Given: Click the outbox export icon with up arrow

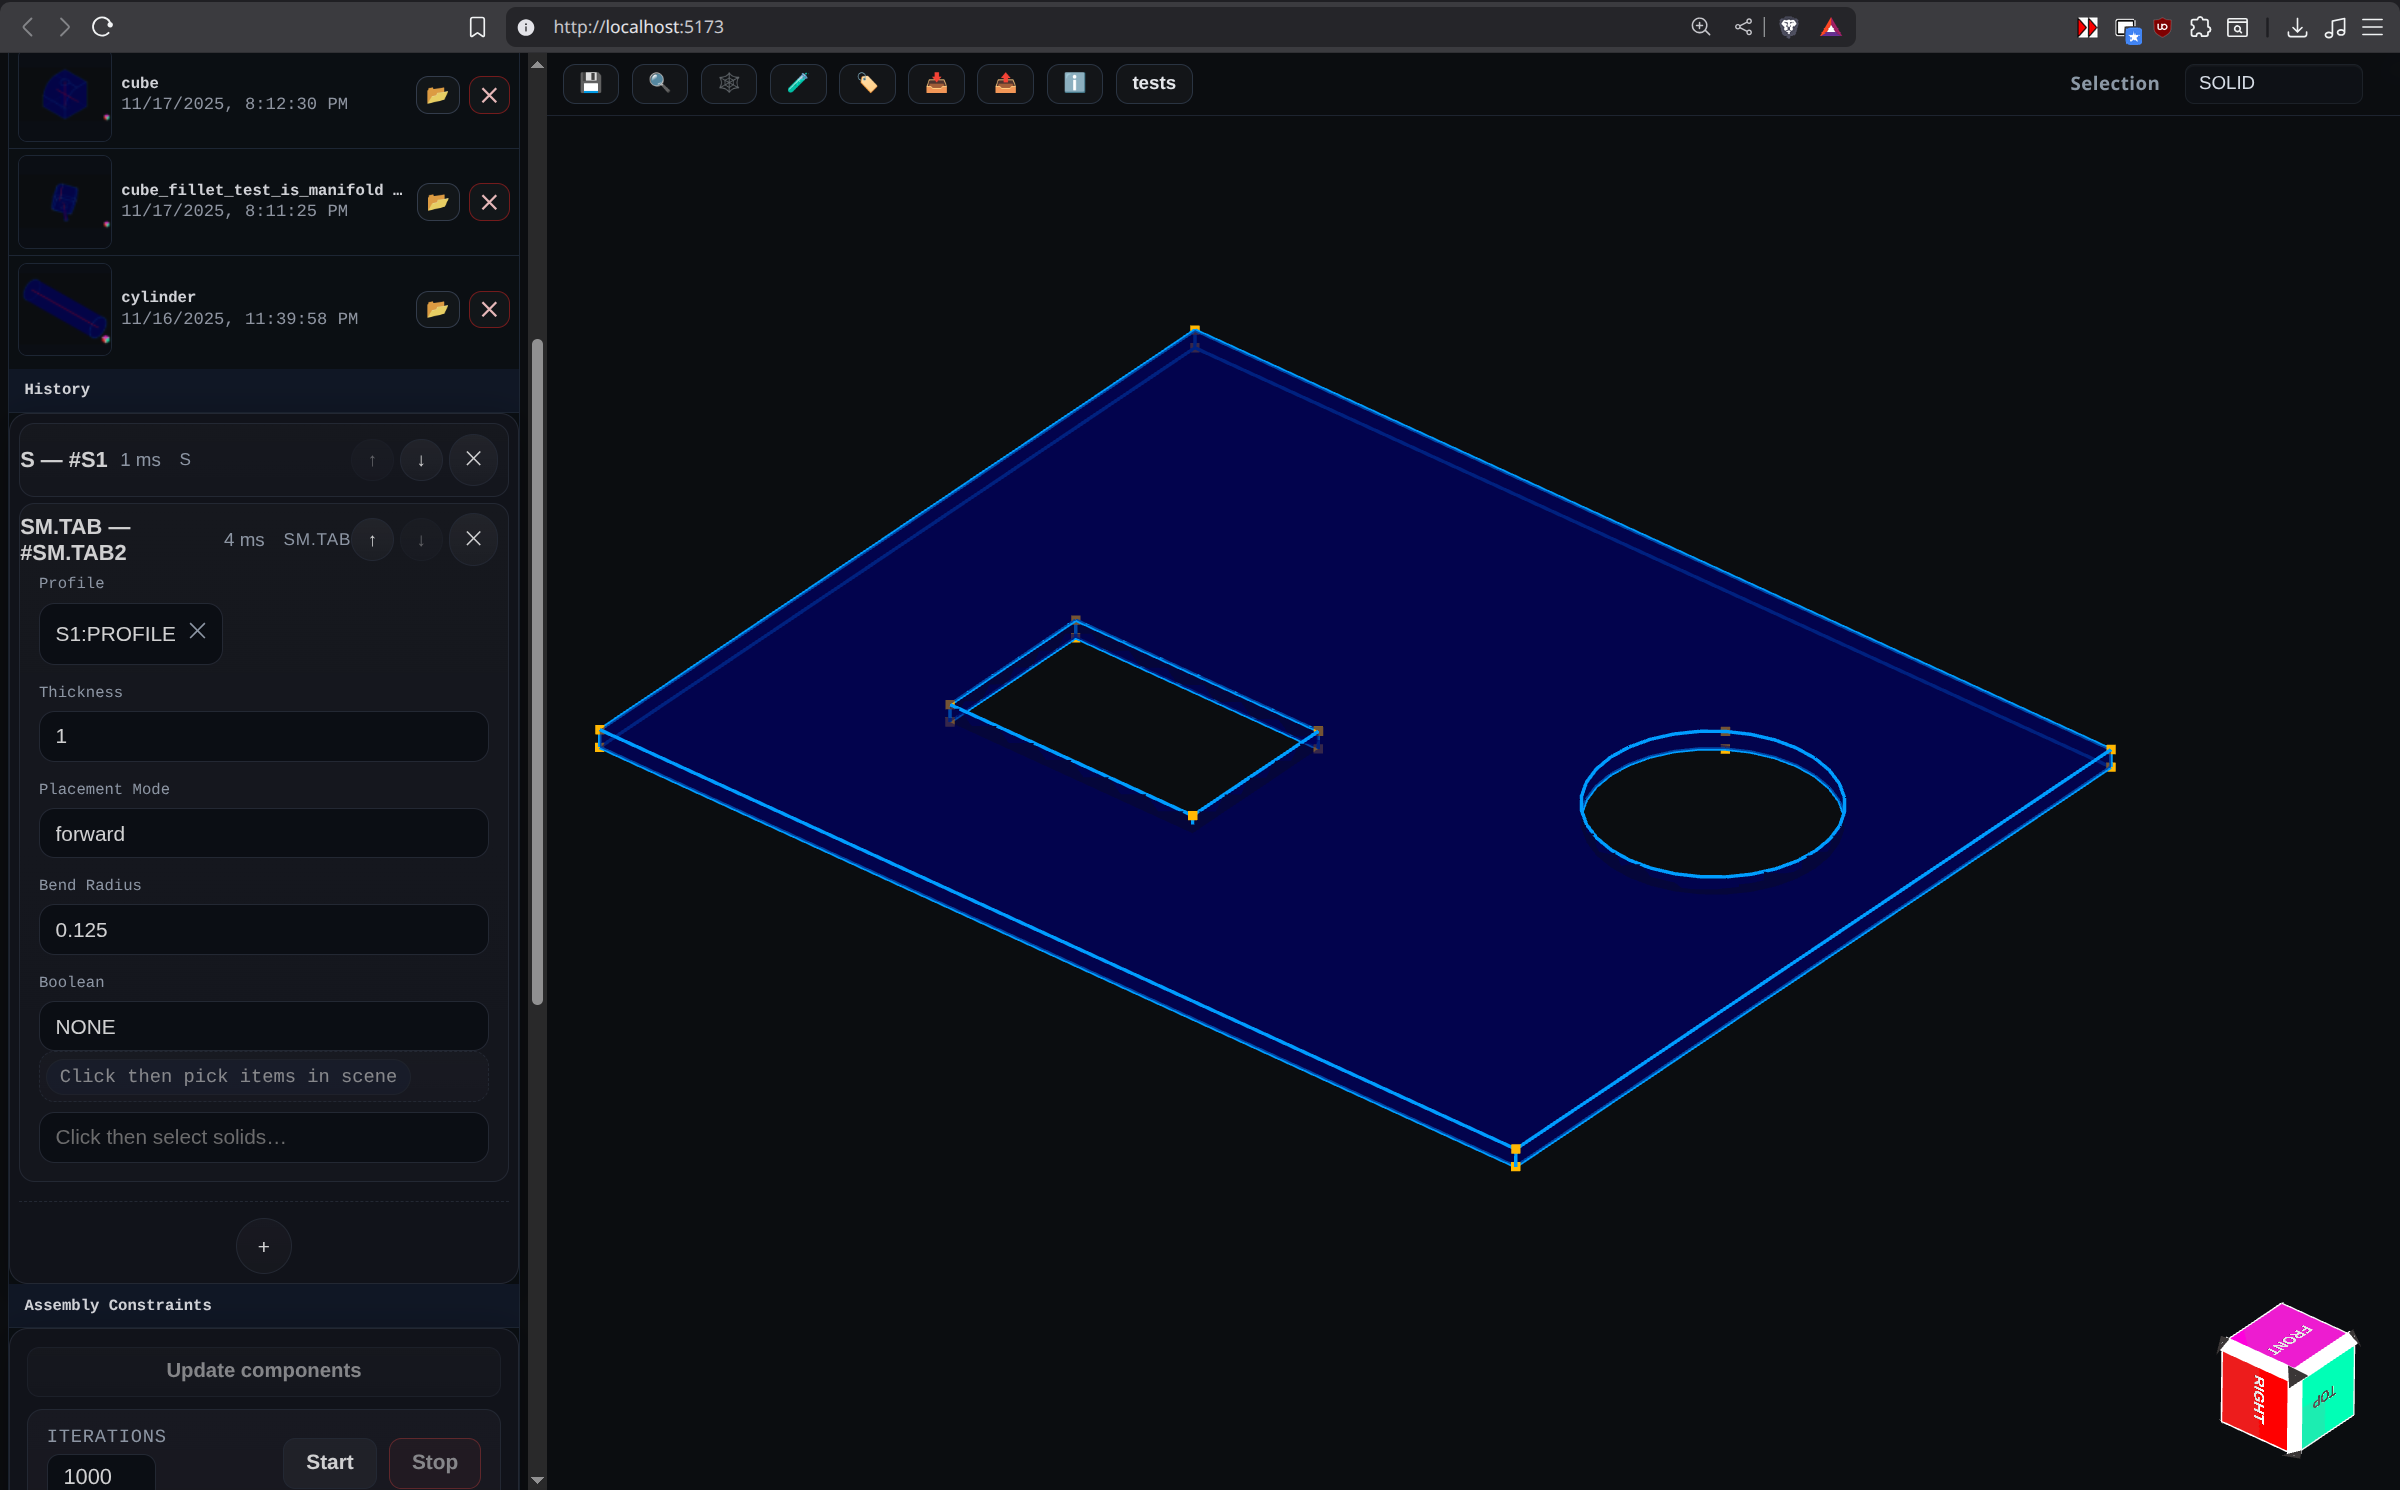Looking at the screenshot, I should pyautogui.click(x=1005, y=83).
